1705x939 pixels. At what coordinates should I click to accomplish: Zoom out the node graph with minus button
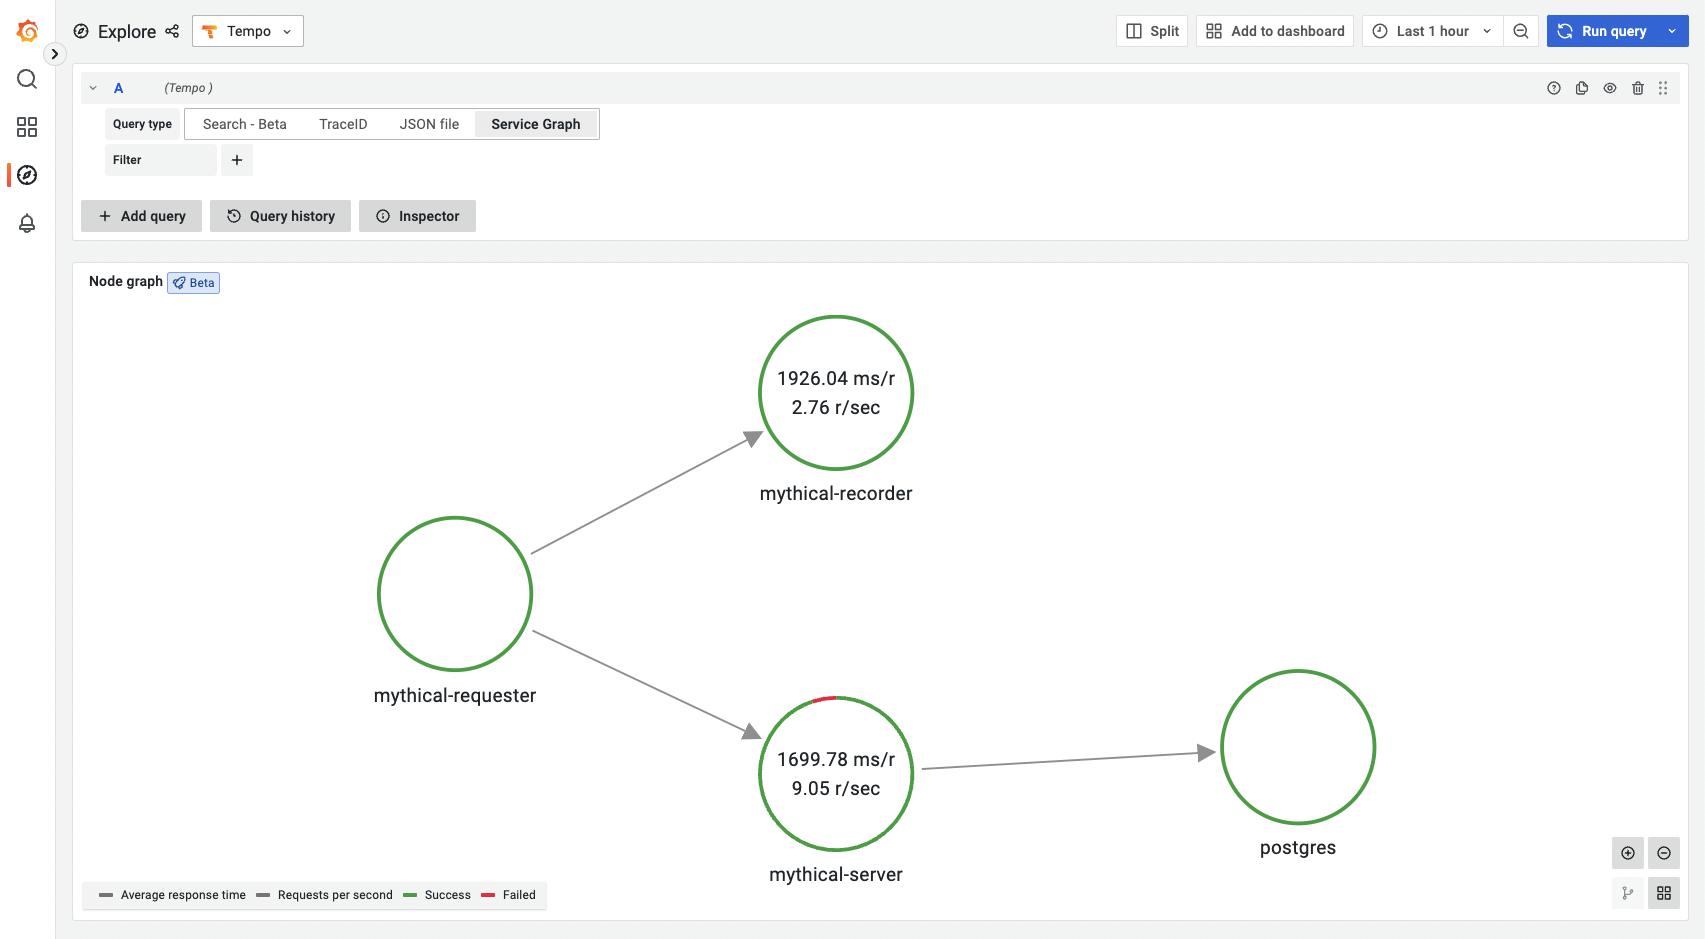click(x=1664, y=853)
